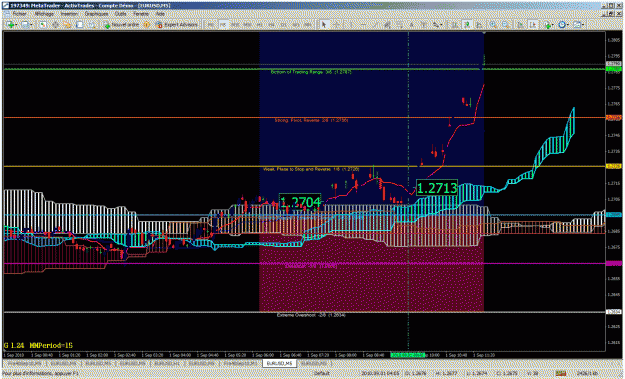Click the 1.2713 price label
The width and height of the screenshot is (625, 379).
coord(436,188)
